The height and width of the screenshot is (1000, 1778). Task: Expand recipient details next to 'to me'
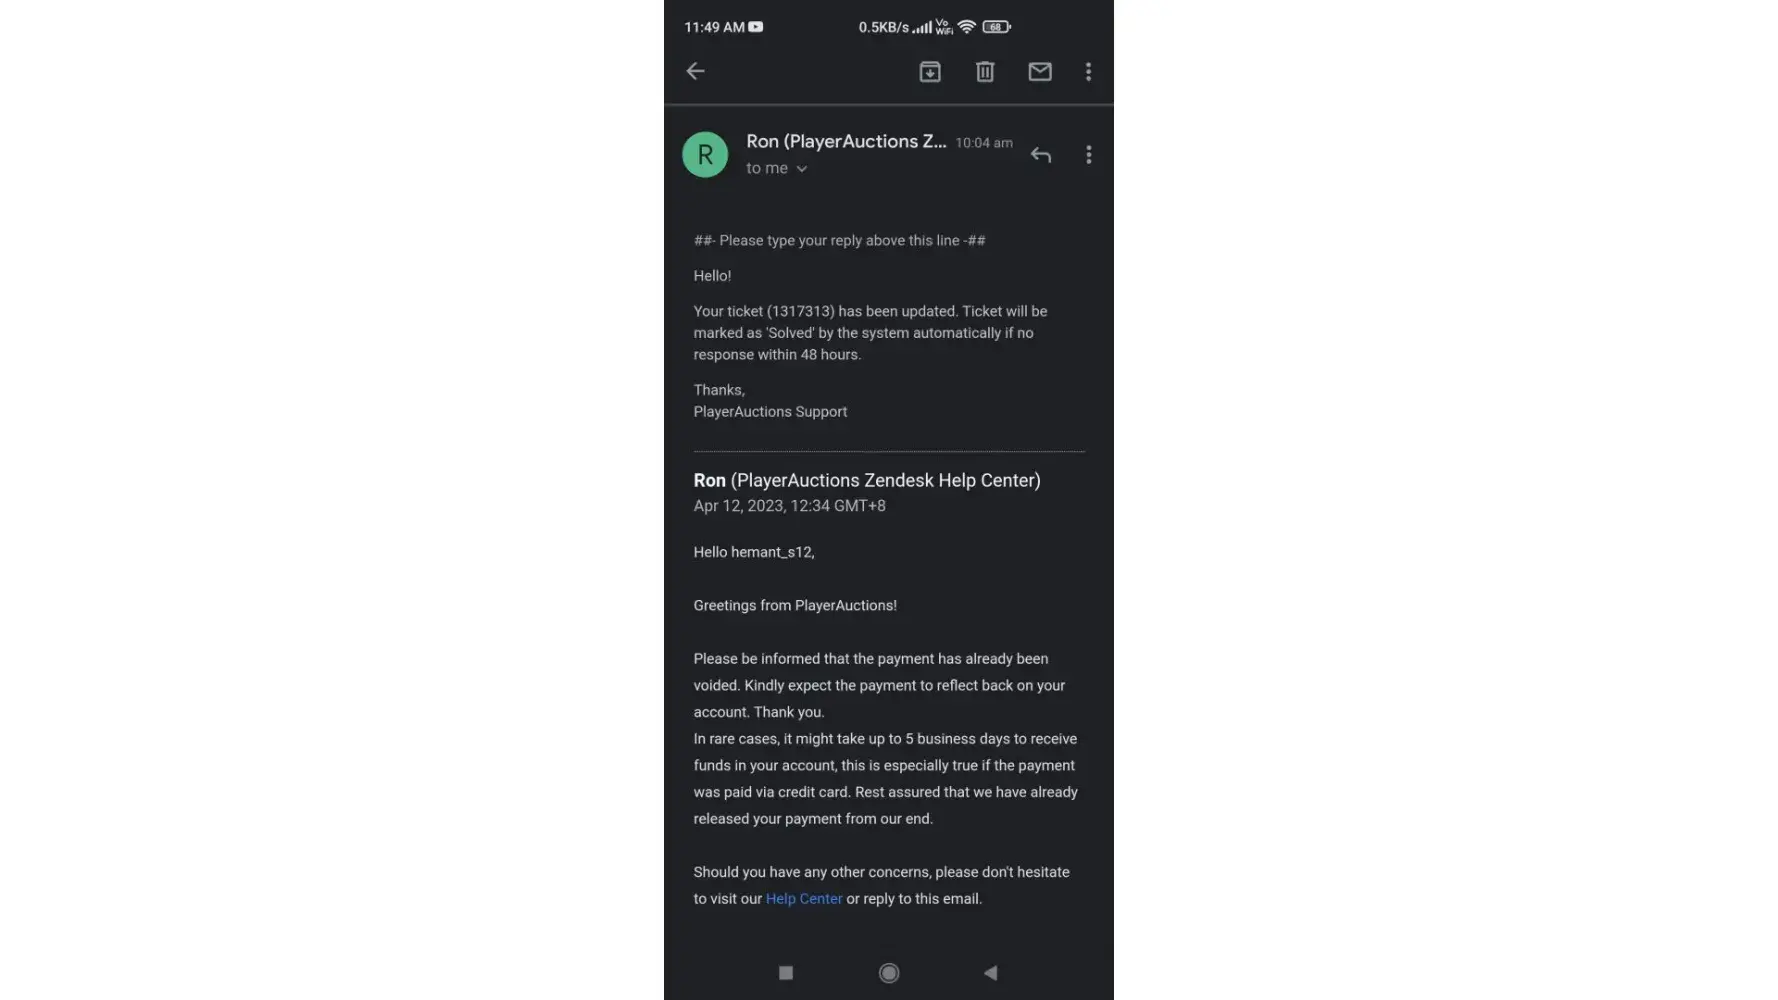click(x=802, y=169)
